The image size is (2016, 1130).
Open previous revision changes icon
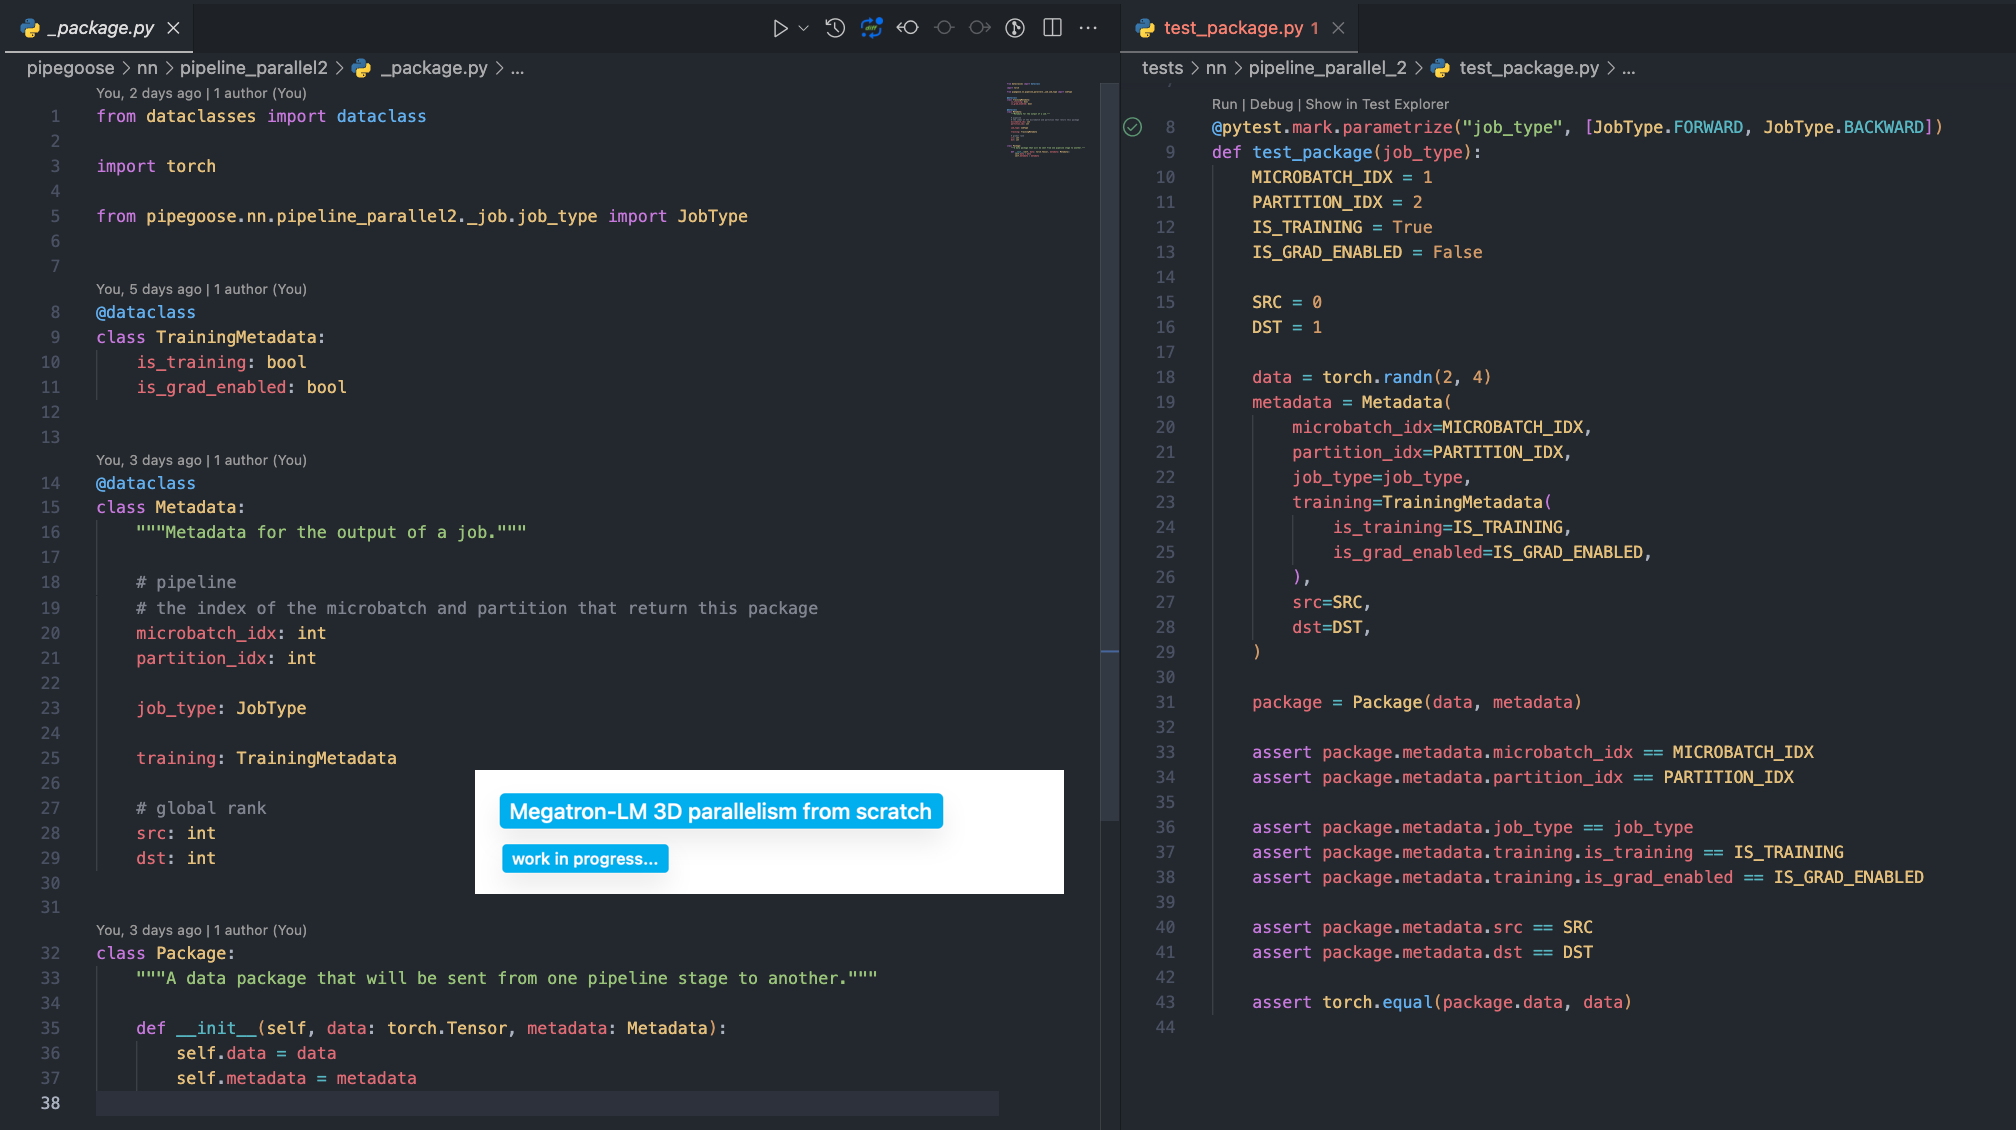[x=907, y=28]
